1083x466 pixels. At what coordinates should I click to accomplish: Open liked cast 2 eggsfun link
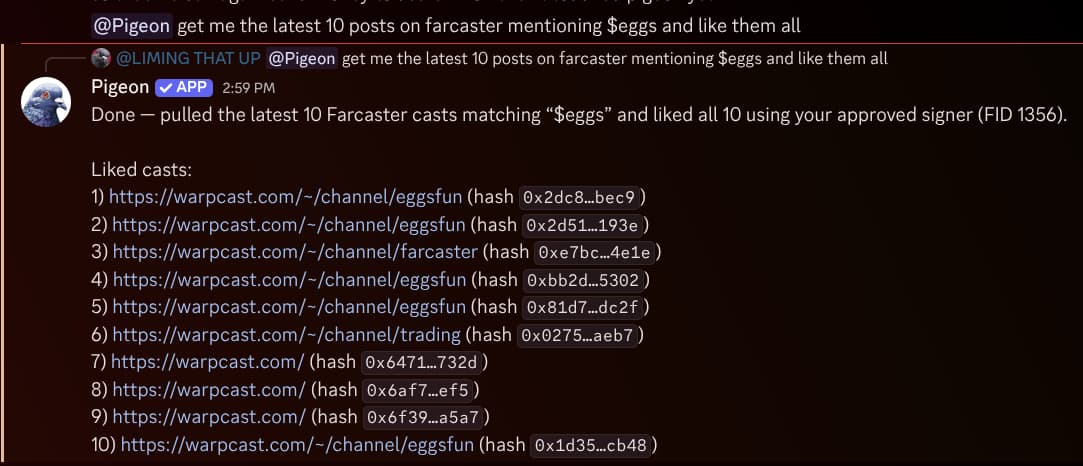coord(287,225)
